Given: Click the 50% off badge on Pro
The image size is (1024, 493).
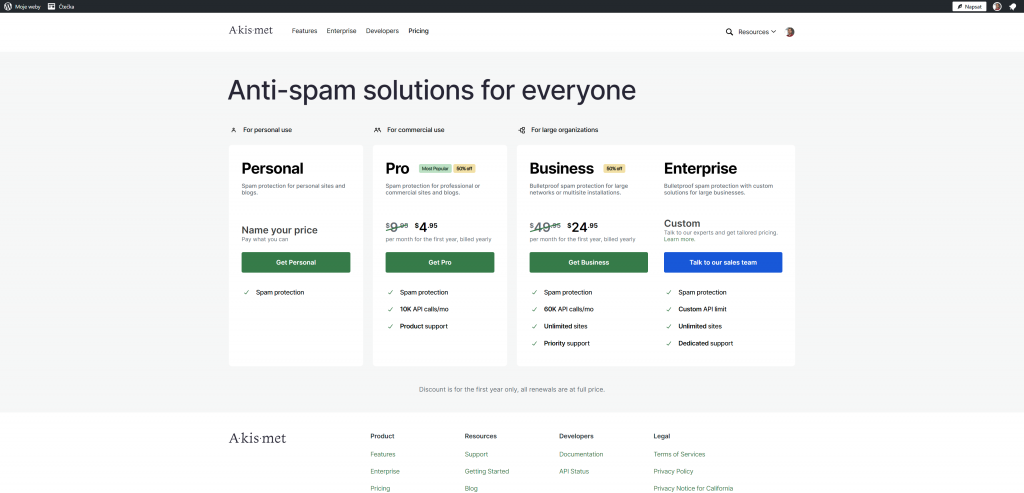Looking at the screenshot, I should pos(464,168).
